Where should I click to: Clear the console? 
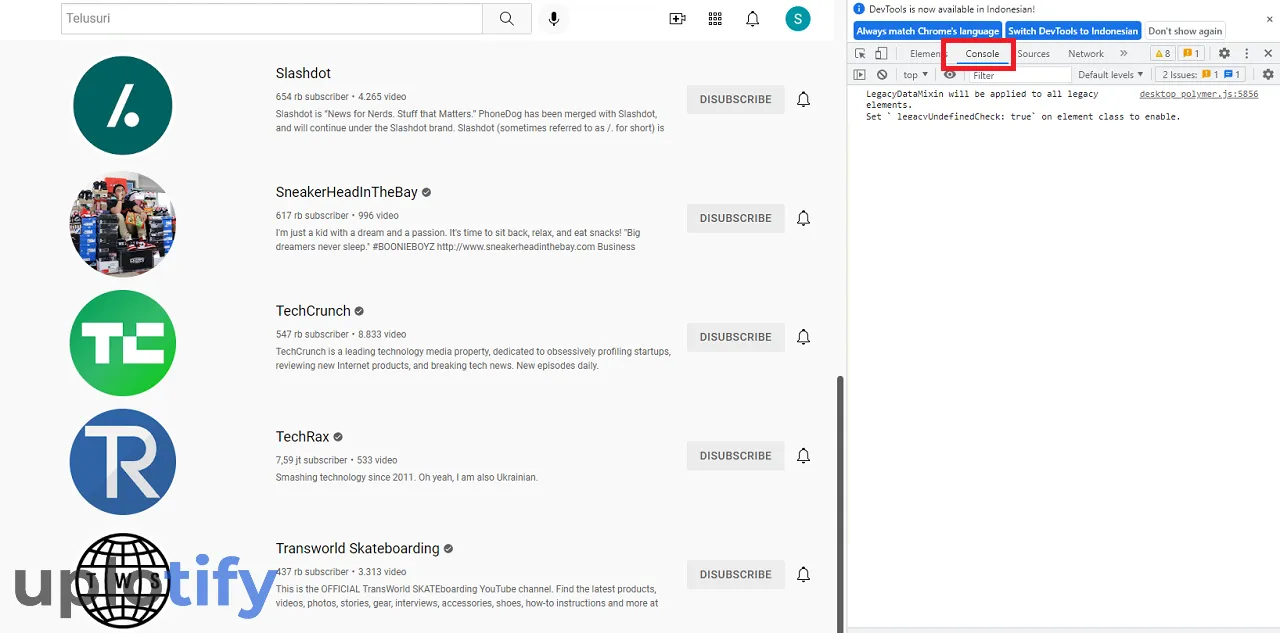[882, 75]
